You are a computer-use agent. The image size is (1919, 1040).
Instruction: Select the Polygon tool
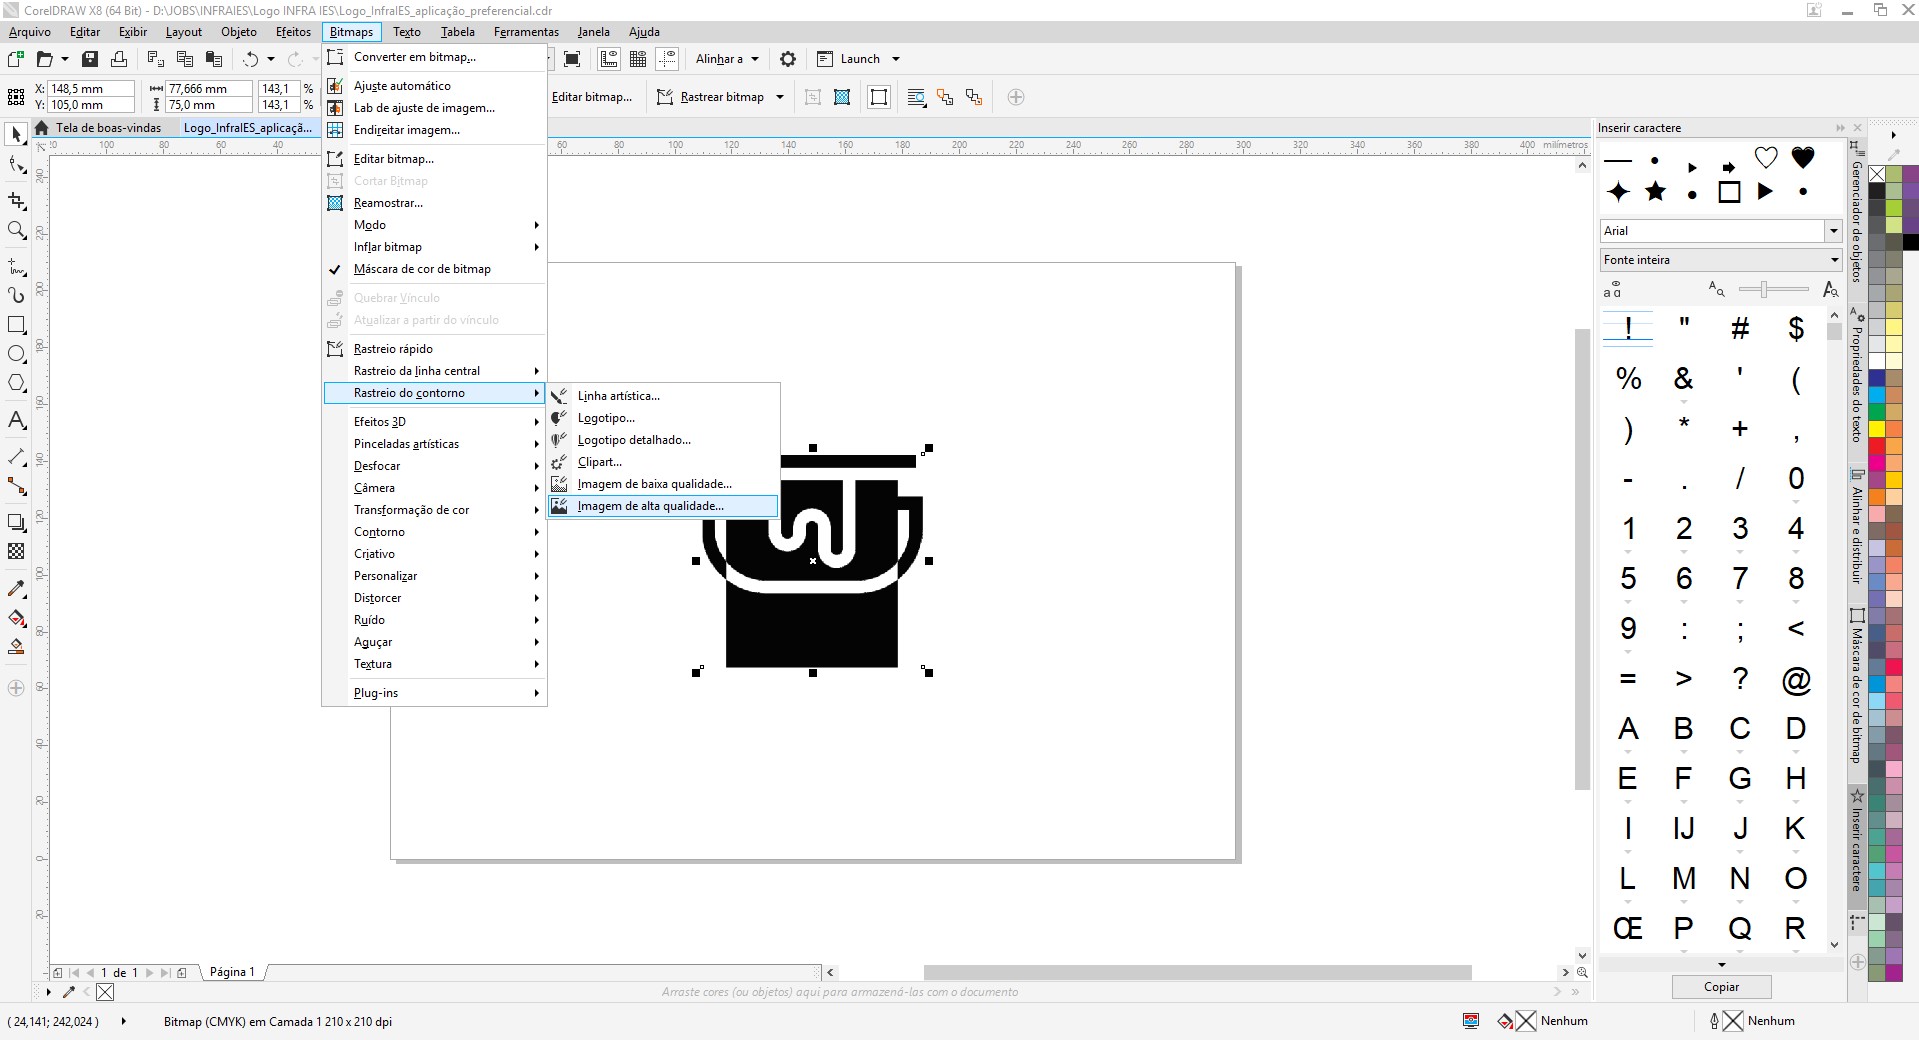click(x=16, y=383)
